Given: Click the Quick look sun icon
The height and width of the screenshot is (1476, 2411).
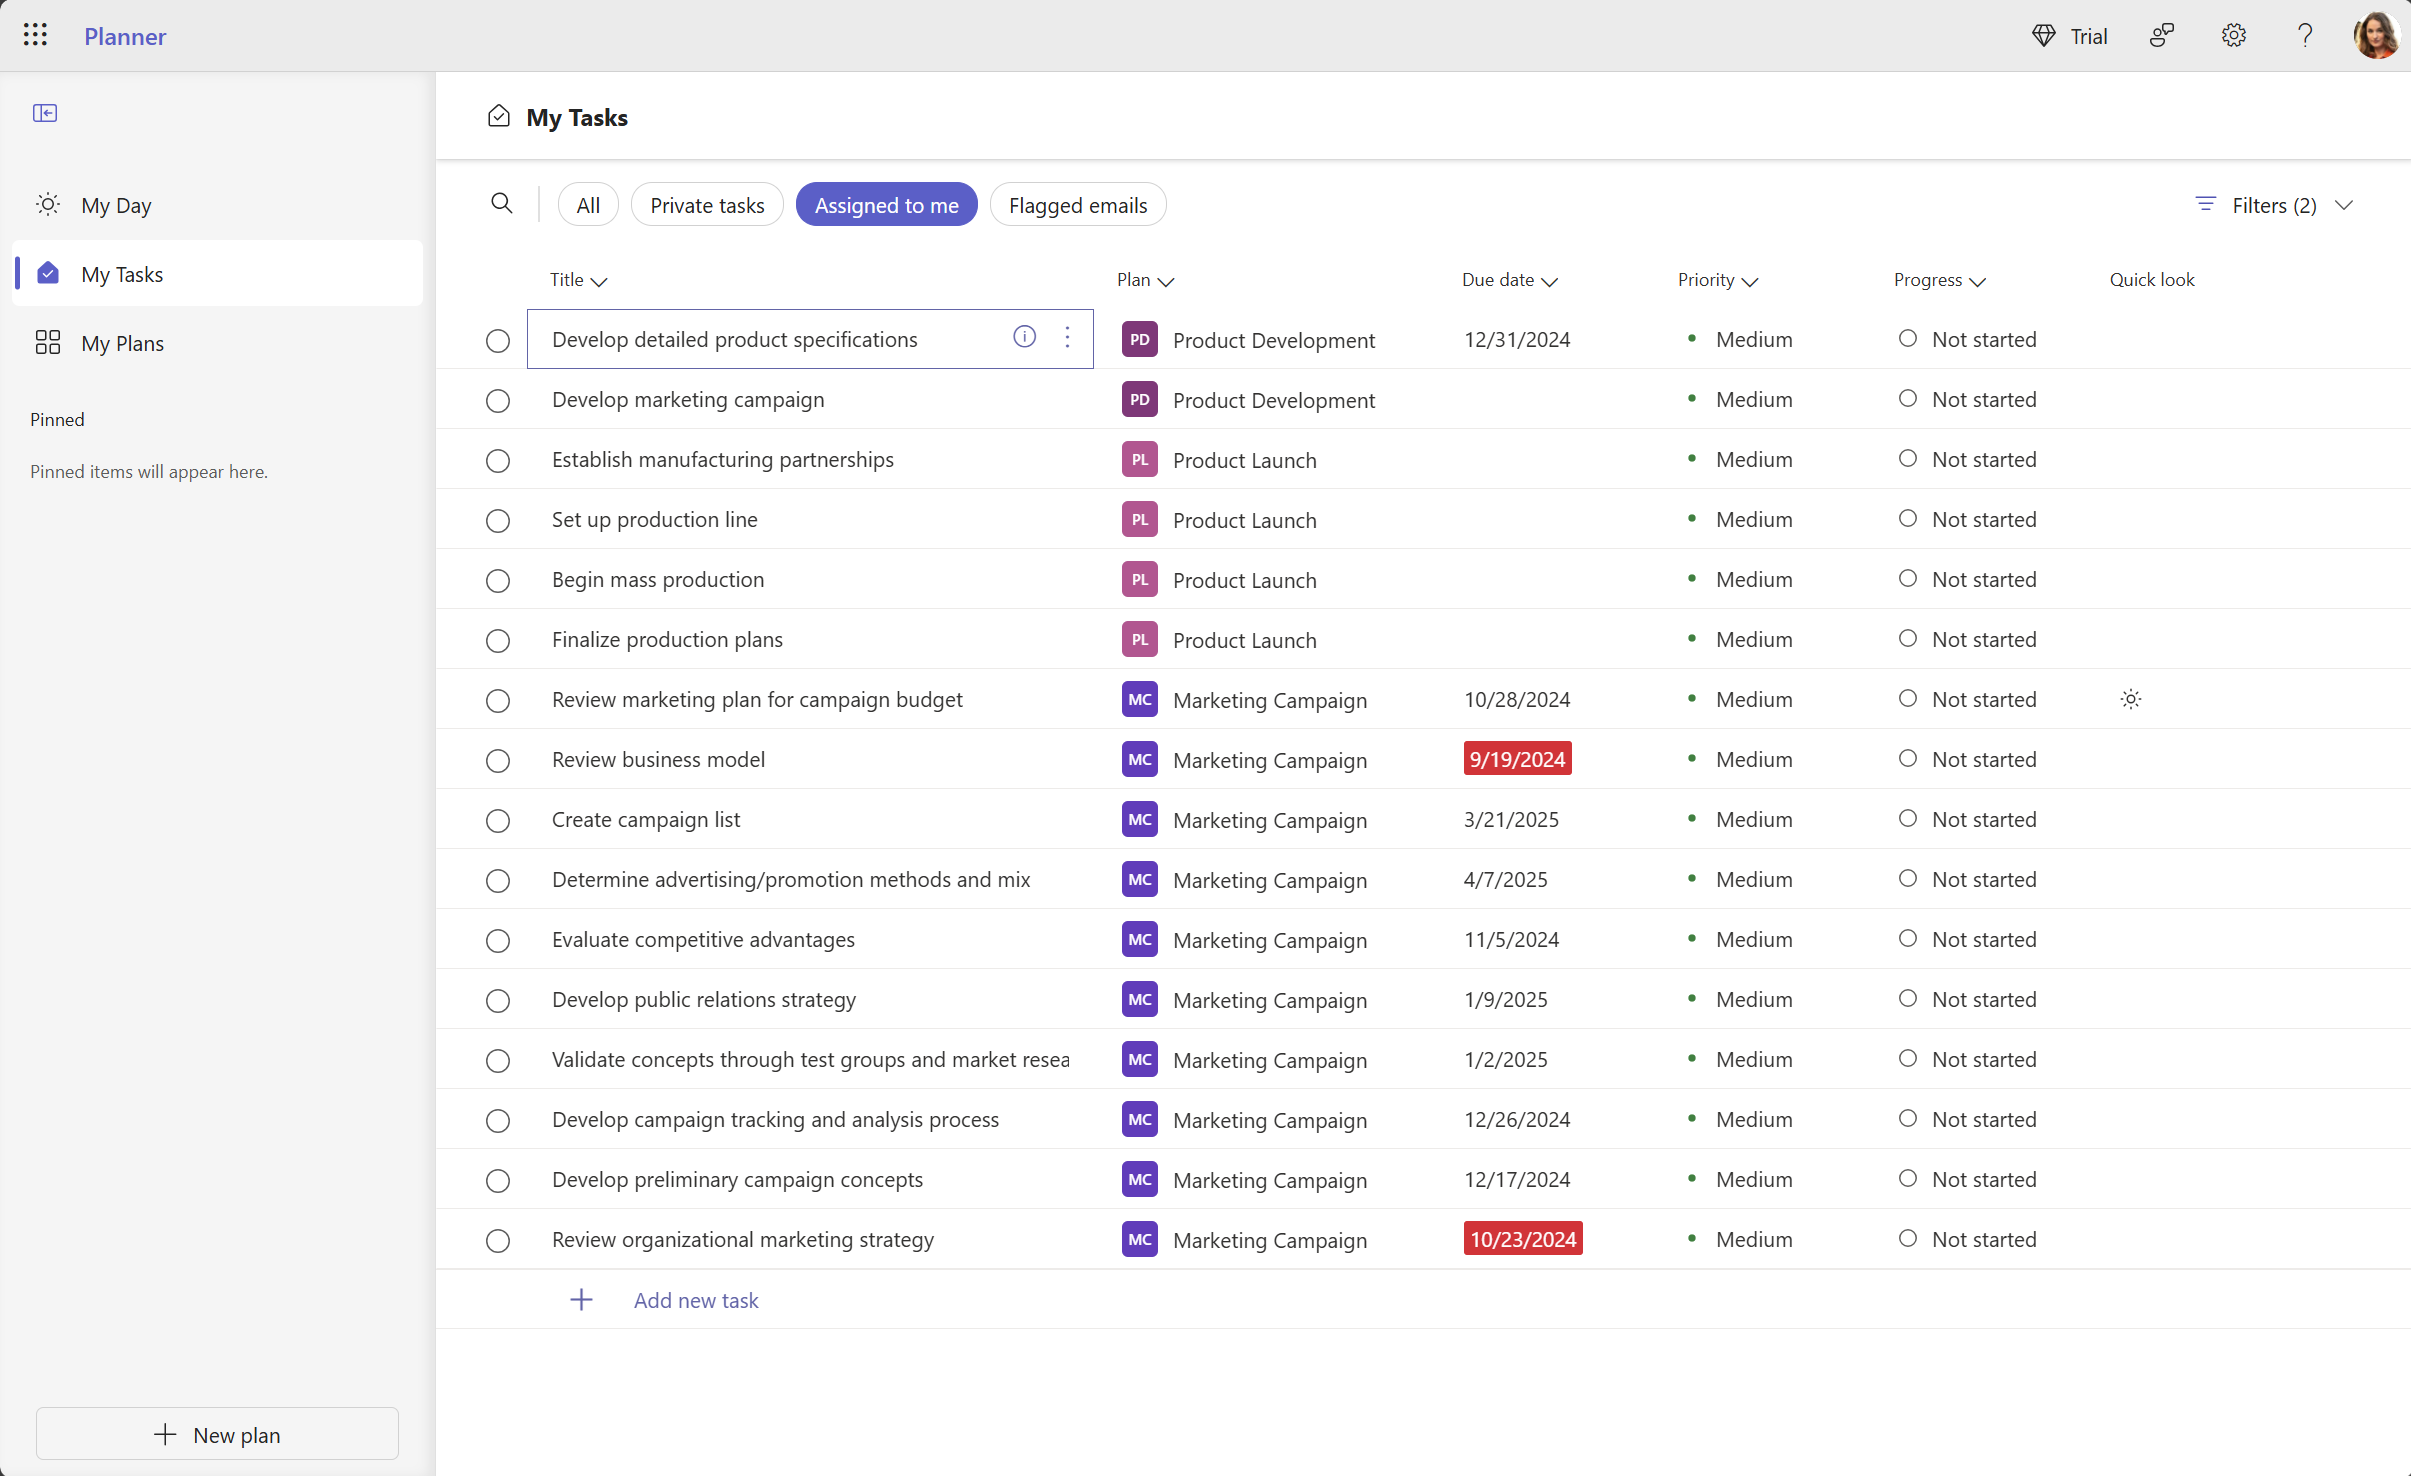Looking at the screenshot, I should [2130, 699].
